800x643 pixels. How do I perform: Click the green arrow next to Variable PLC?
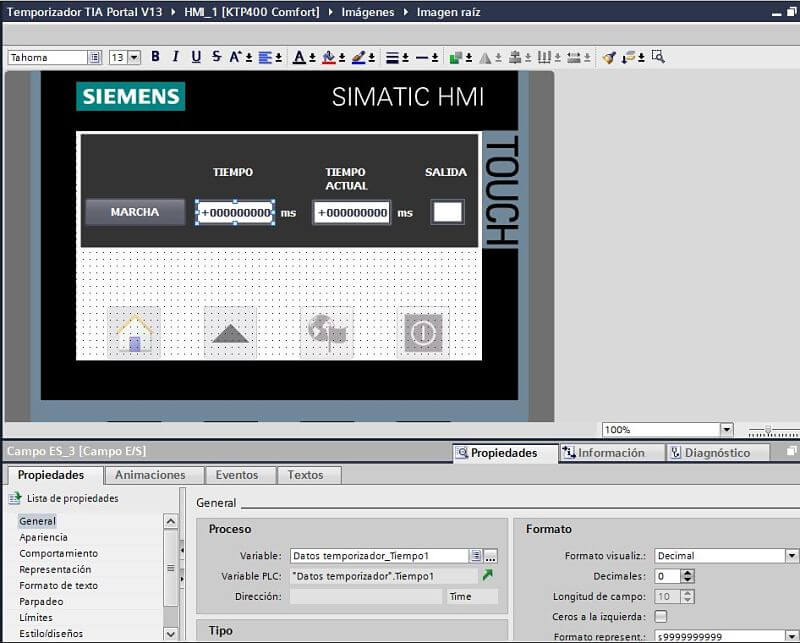[x=488, y=576]
